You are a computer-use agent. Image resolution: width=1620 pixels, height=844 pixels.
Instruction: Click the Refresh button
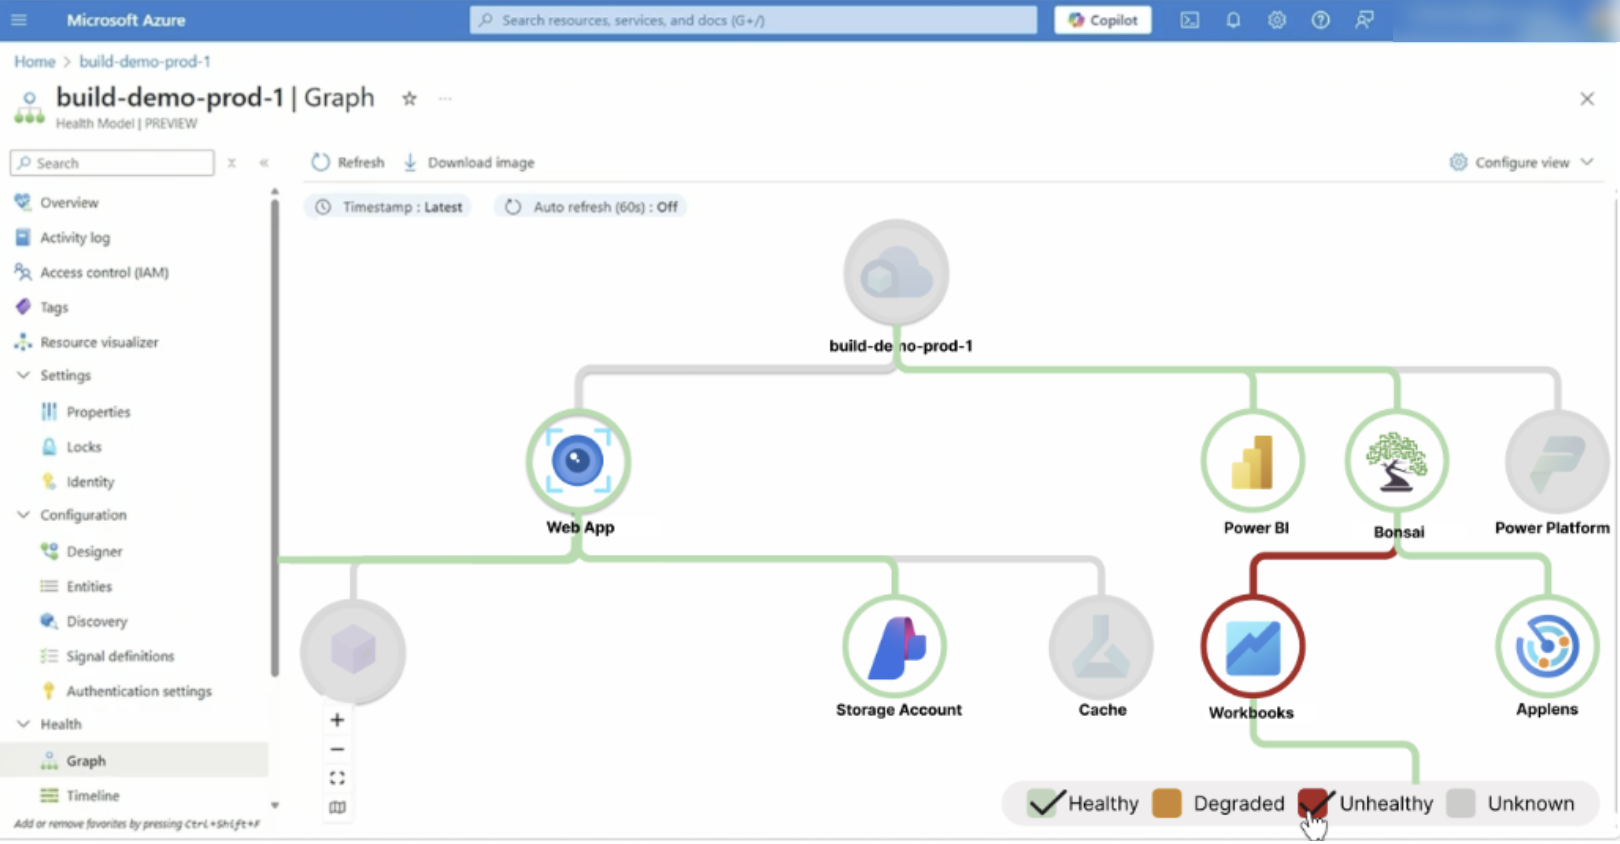point(348,162)
